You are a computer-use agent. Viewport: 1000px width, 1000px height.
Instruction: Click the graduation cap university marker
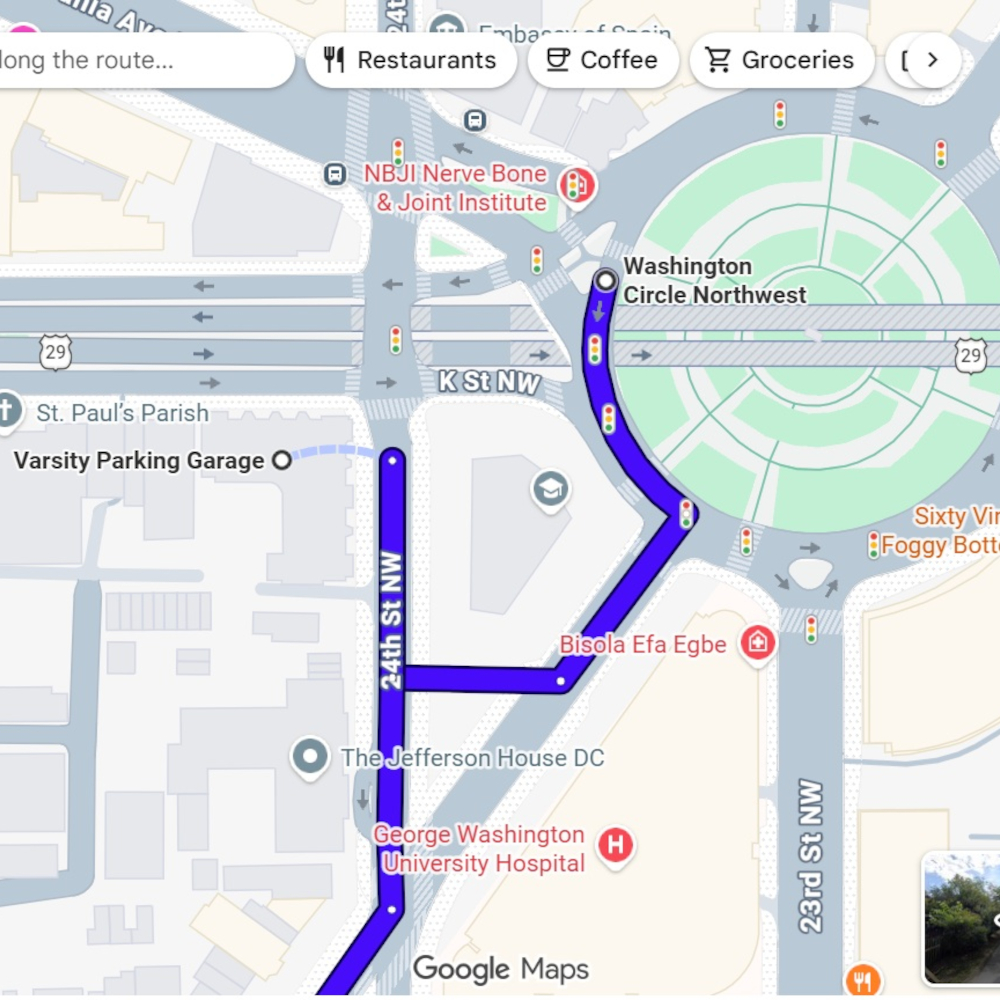tap(550, 489)
